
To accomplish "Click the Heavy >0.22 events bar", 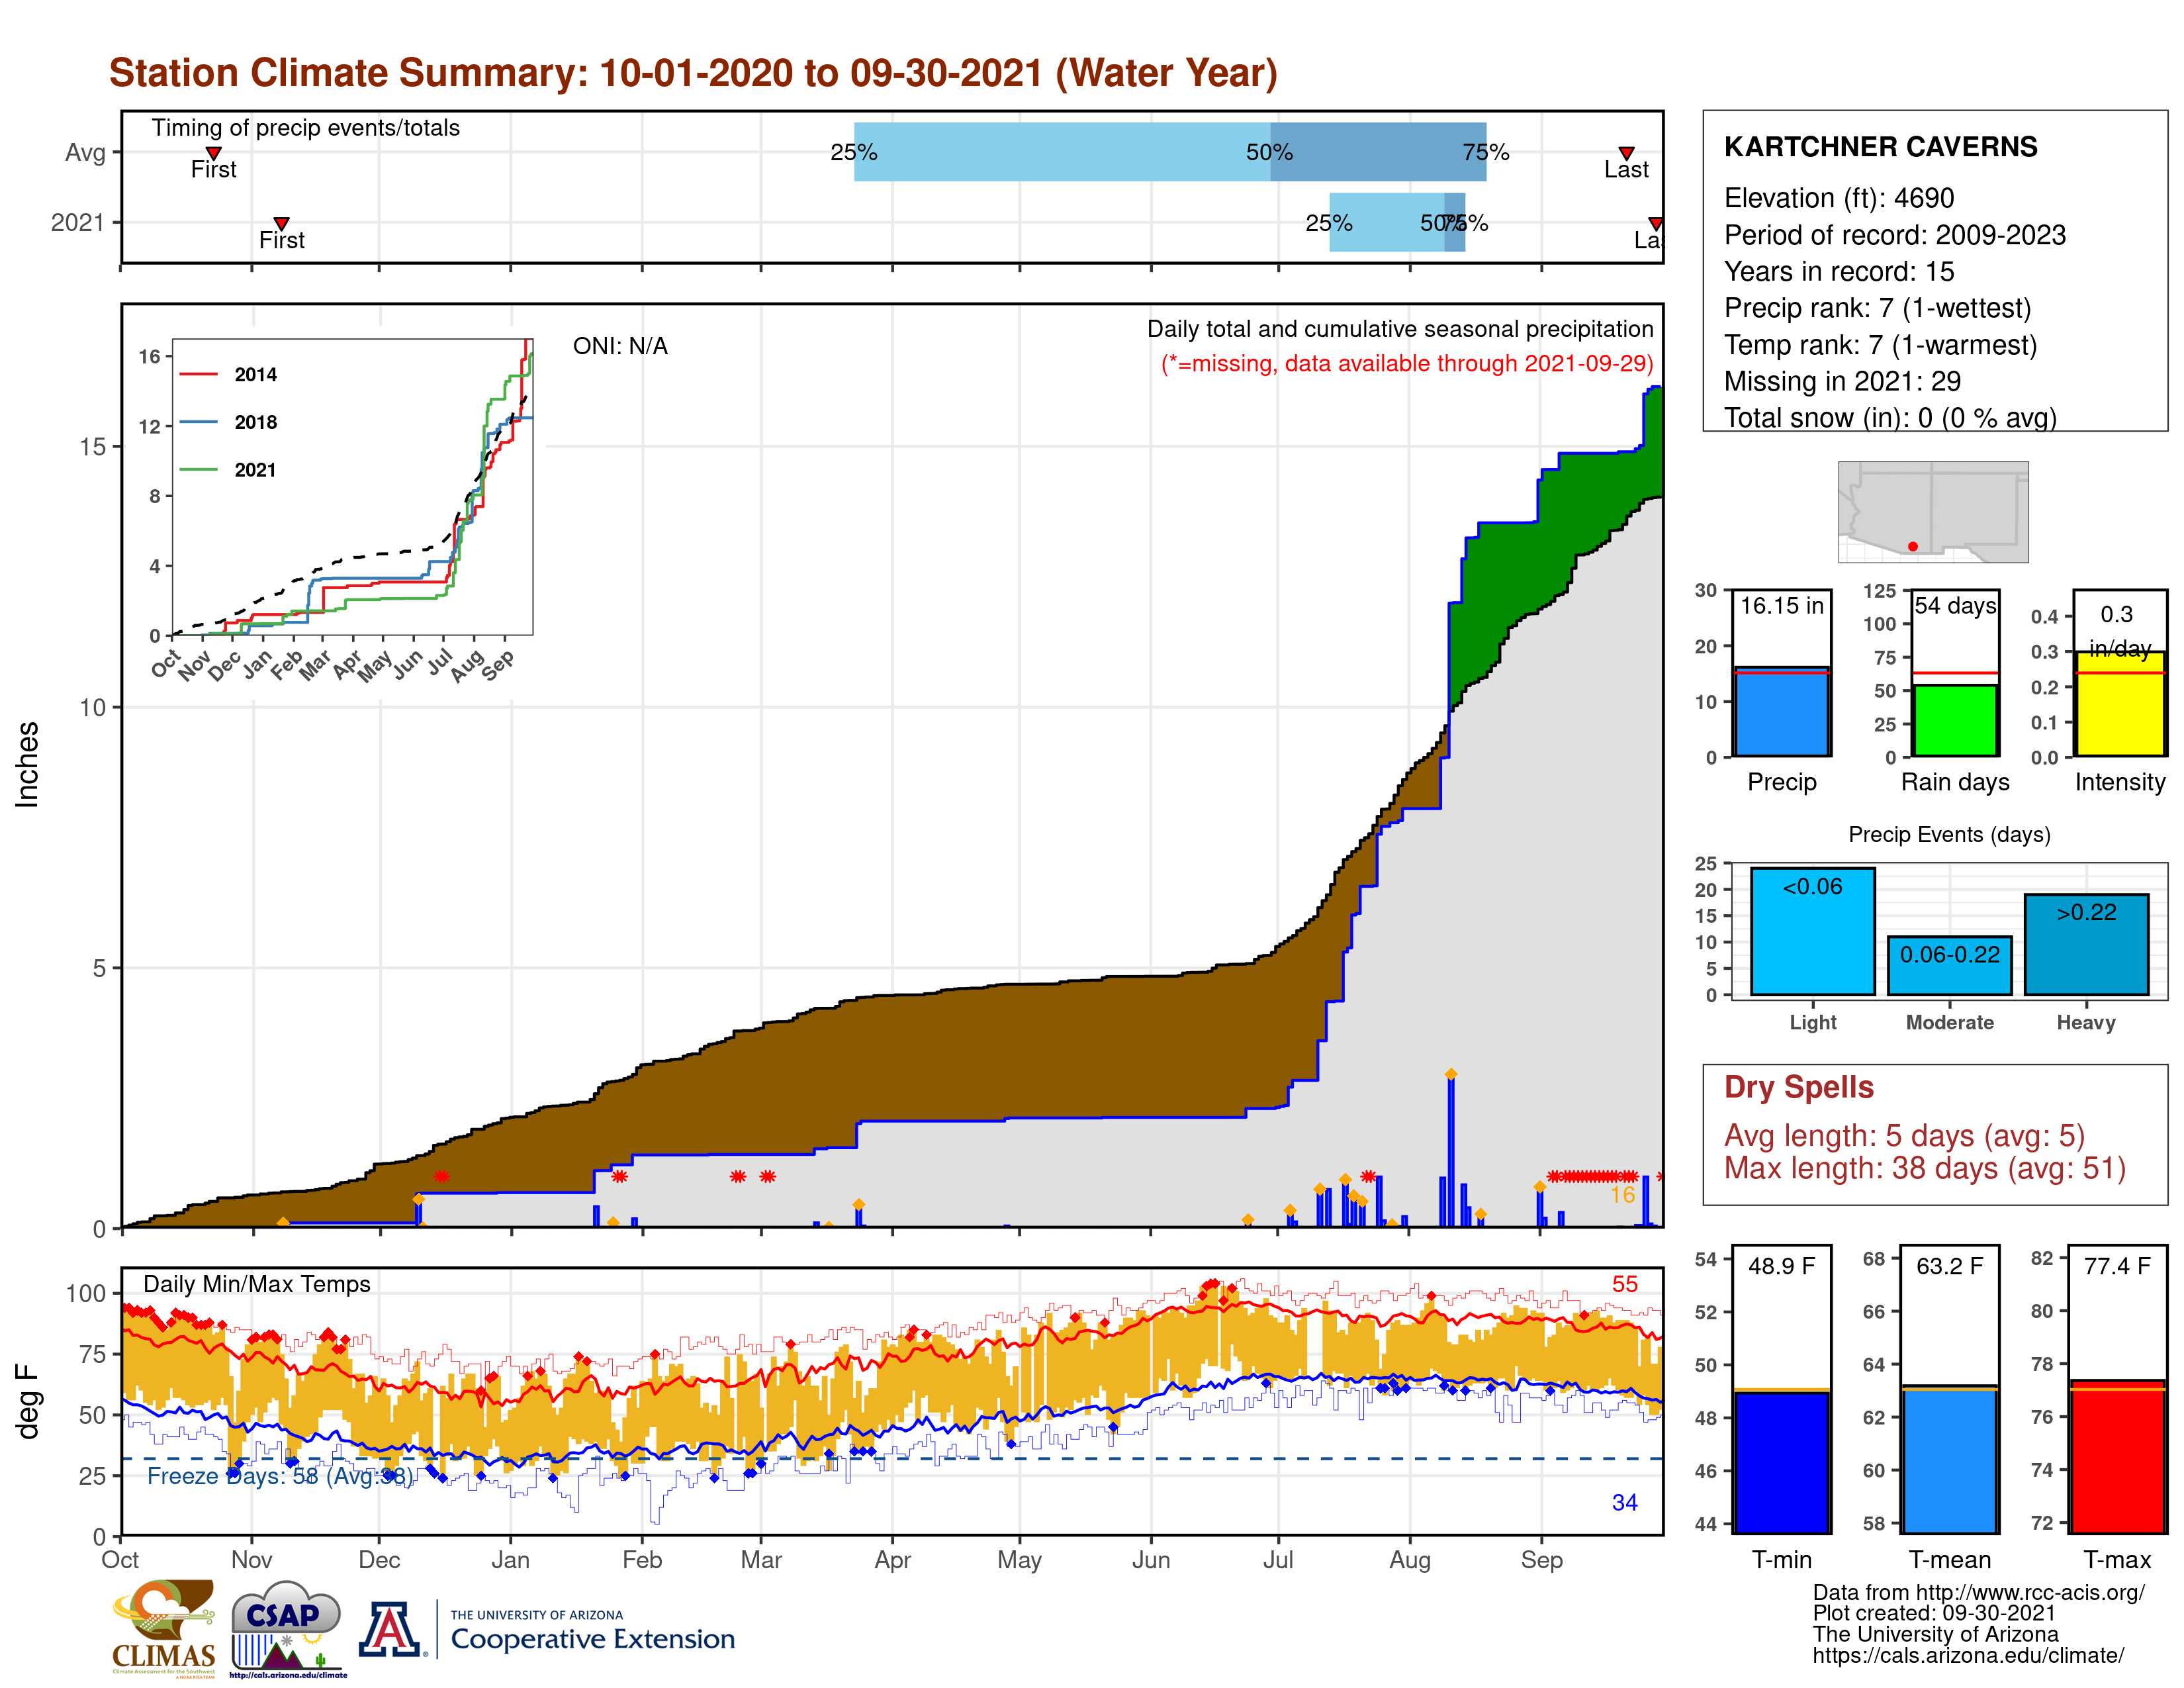I will [2086, 945].
